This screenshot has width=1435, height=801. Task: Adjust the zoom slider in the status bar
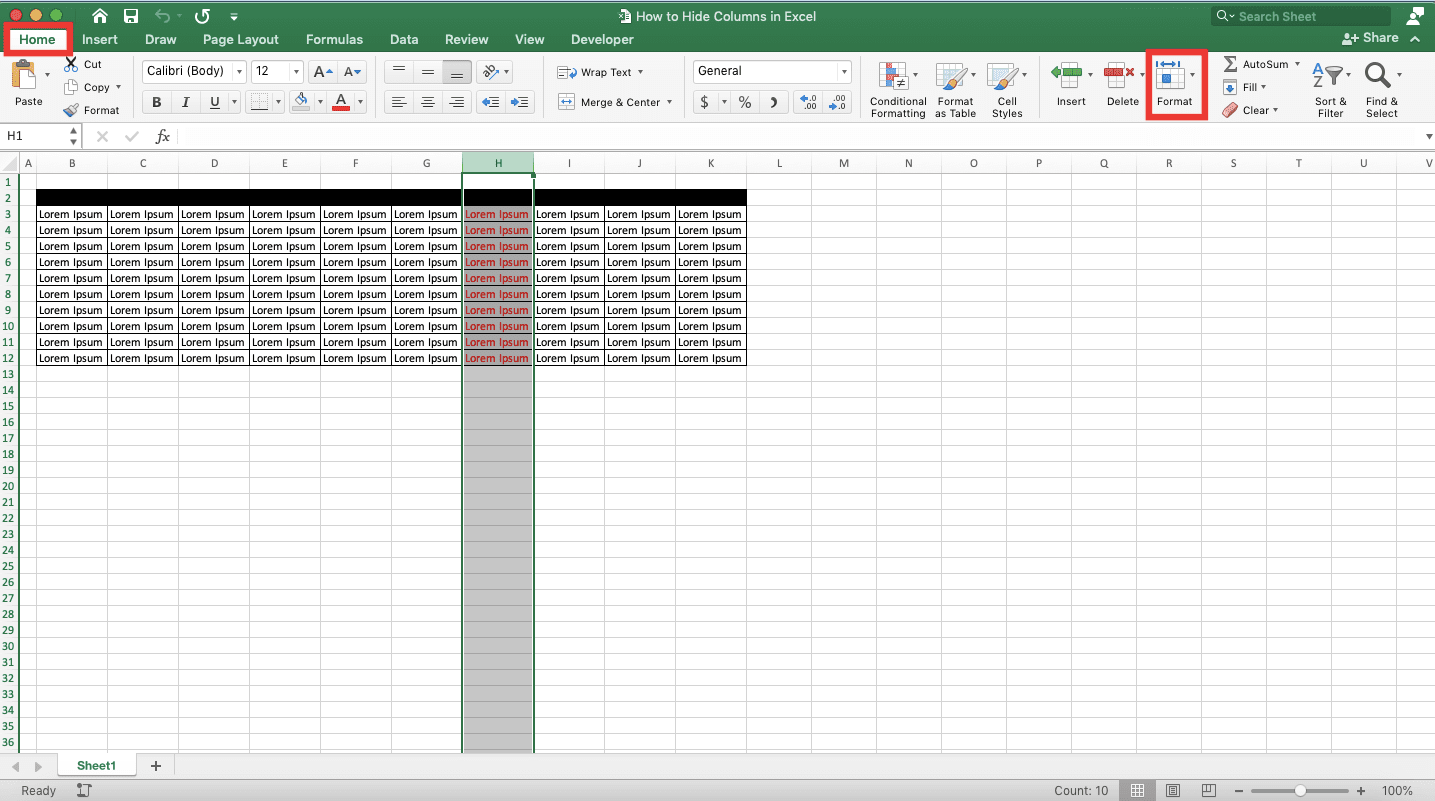1300,789
